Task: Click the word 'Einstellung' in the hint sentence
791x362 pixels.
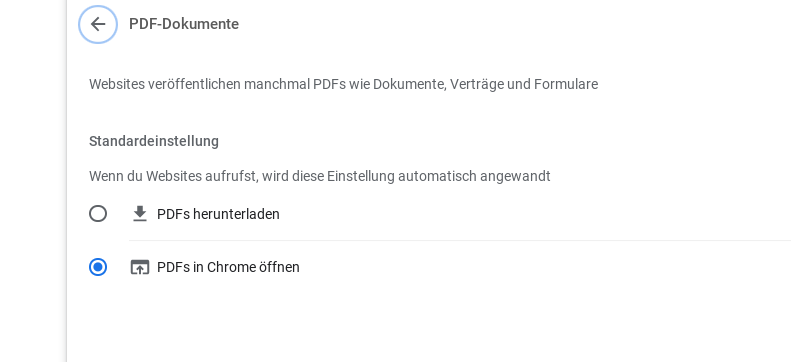Action: click(361, 176)
